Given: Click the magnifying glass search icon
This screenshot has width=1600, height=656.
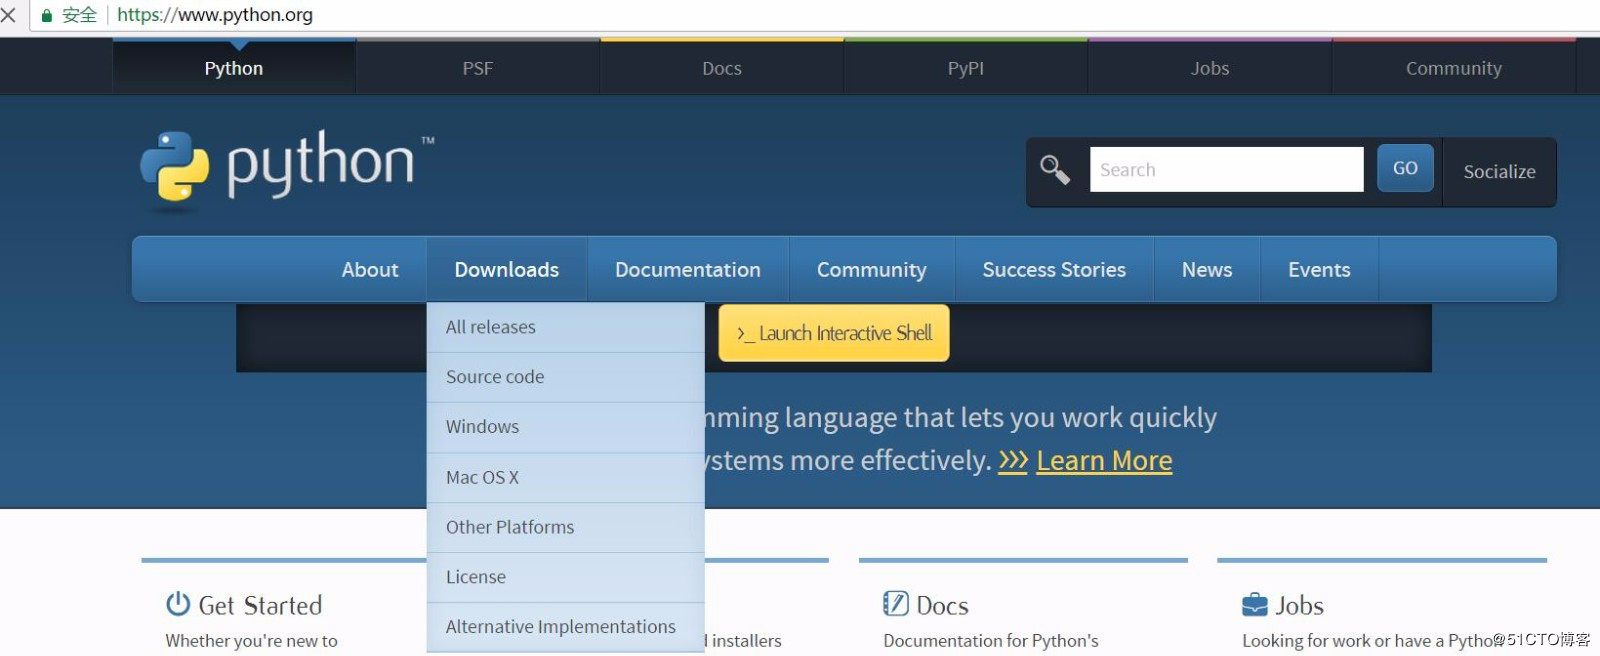Looking at the screenshot, I should (1055, 169).
